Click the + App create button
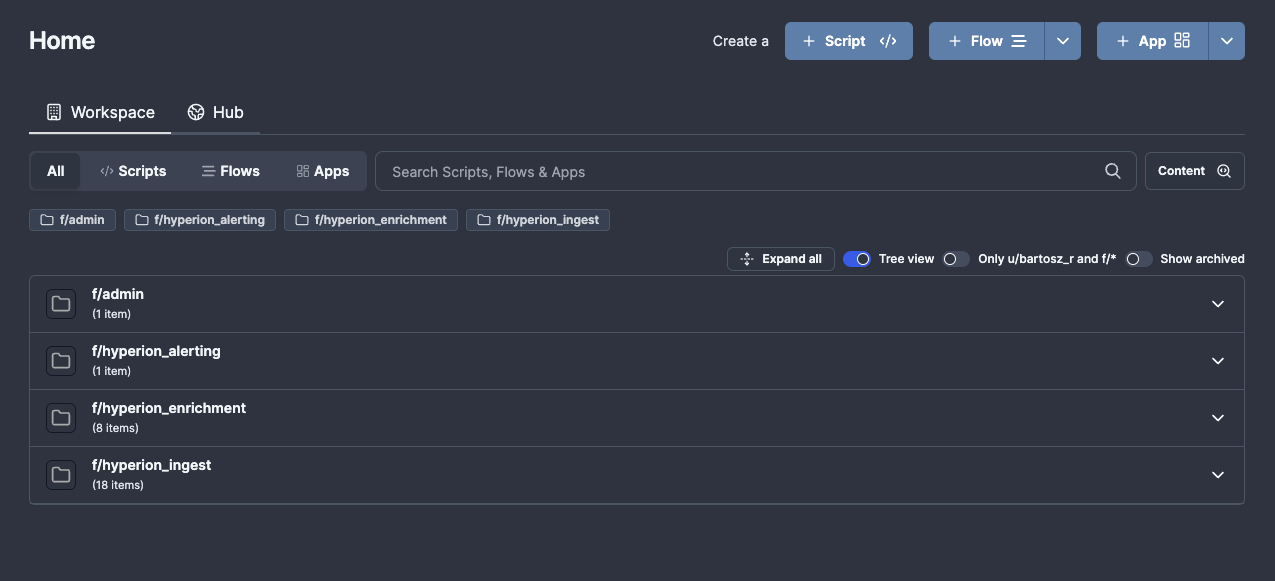The height and width of the screenshot is (581, 1275). coord(1152,41)
